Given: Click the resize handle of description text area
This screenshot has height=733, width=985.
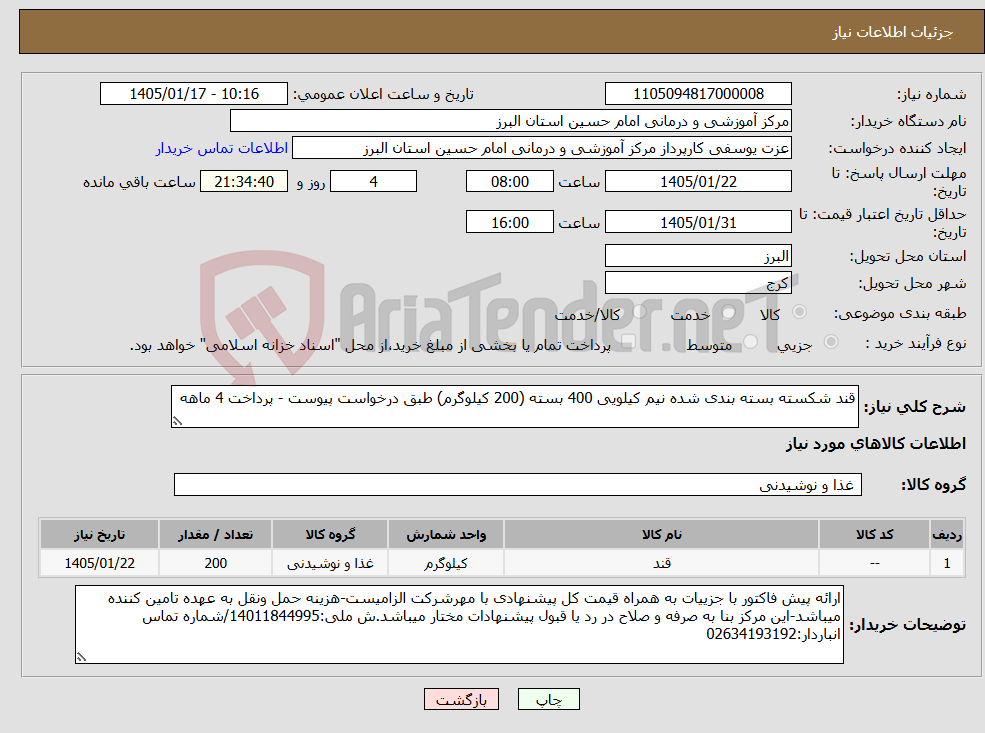Looking at the screenshot, I should point(177,421).
